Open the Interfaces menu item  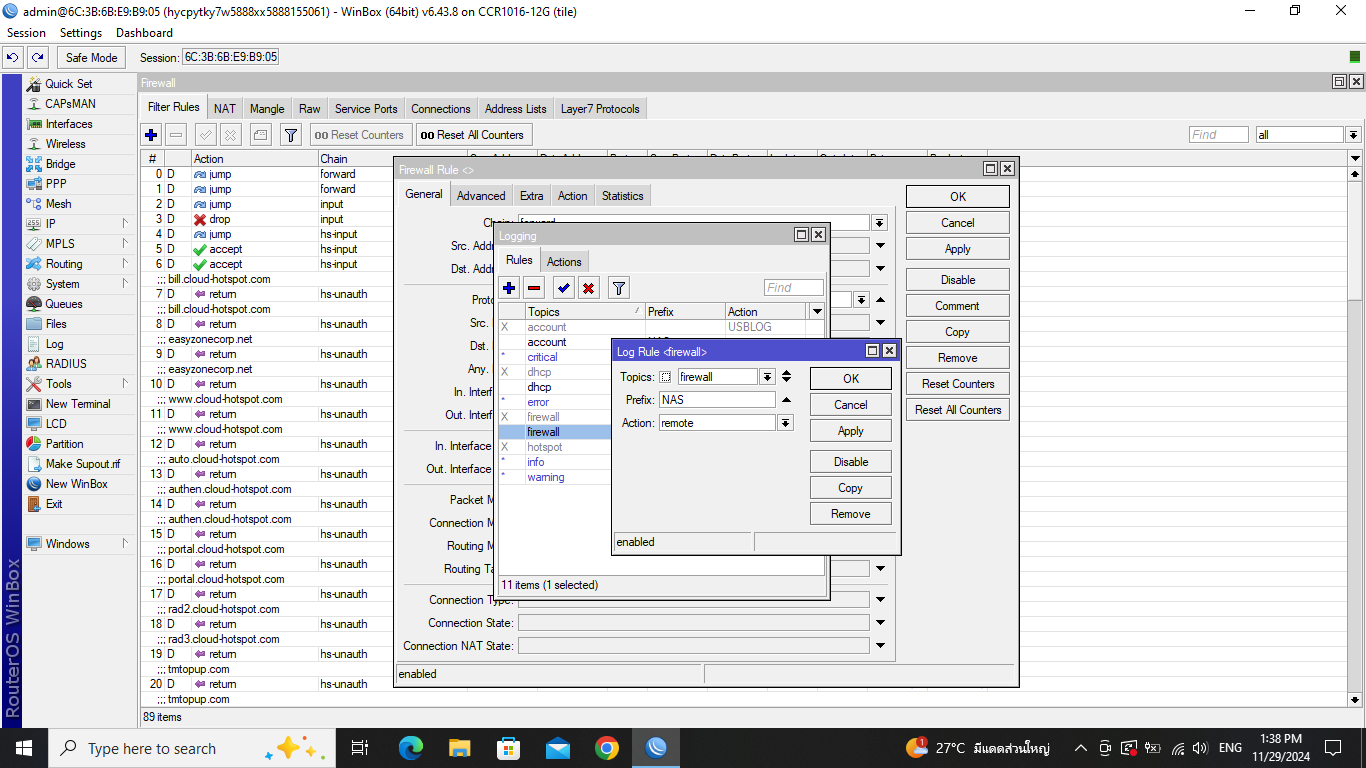pos(69,124)
